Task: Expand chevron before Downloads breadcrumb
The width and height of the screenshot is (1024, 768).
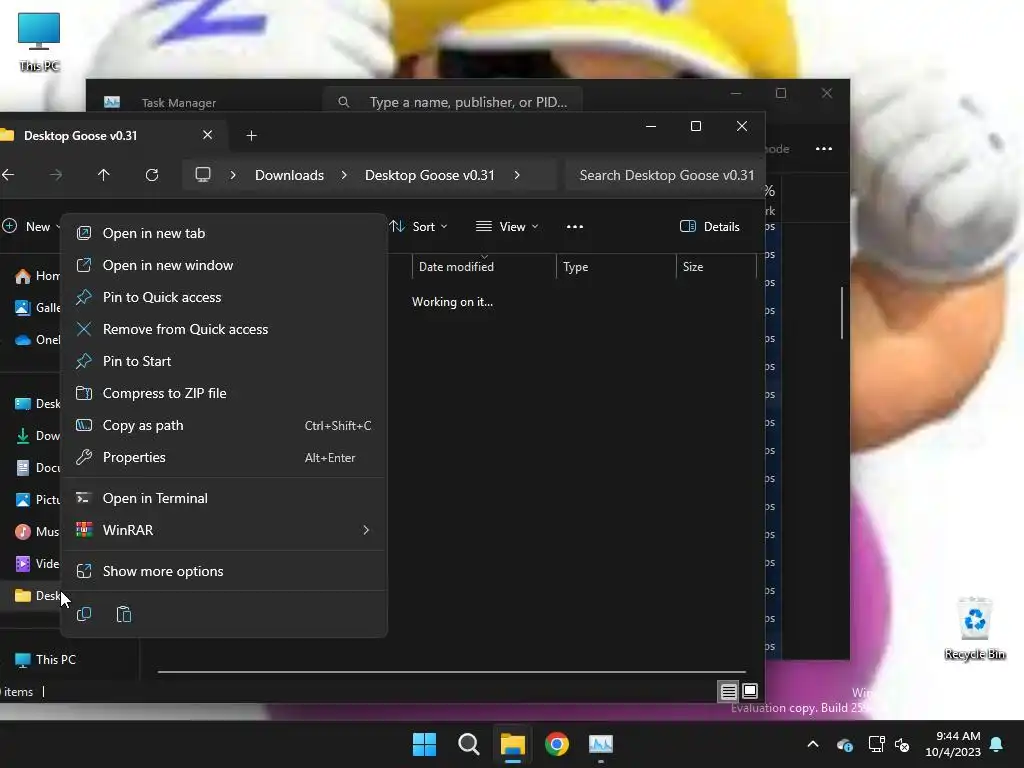Action: 233,175
